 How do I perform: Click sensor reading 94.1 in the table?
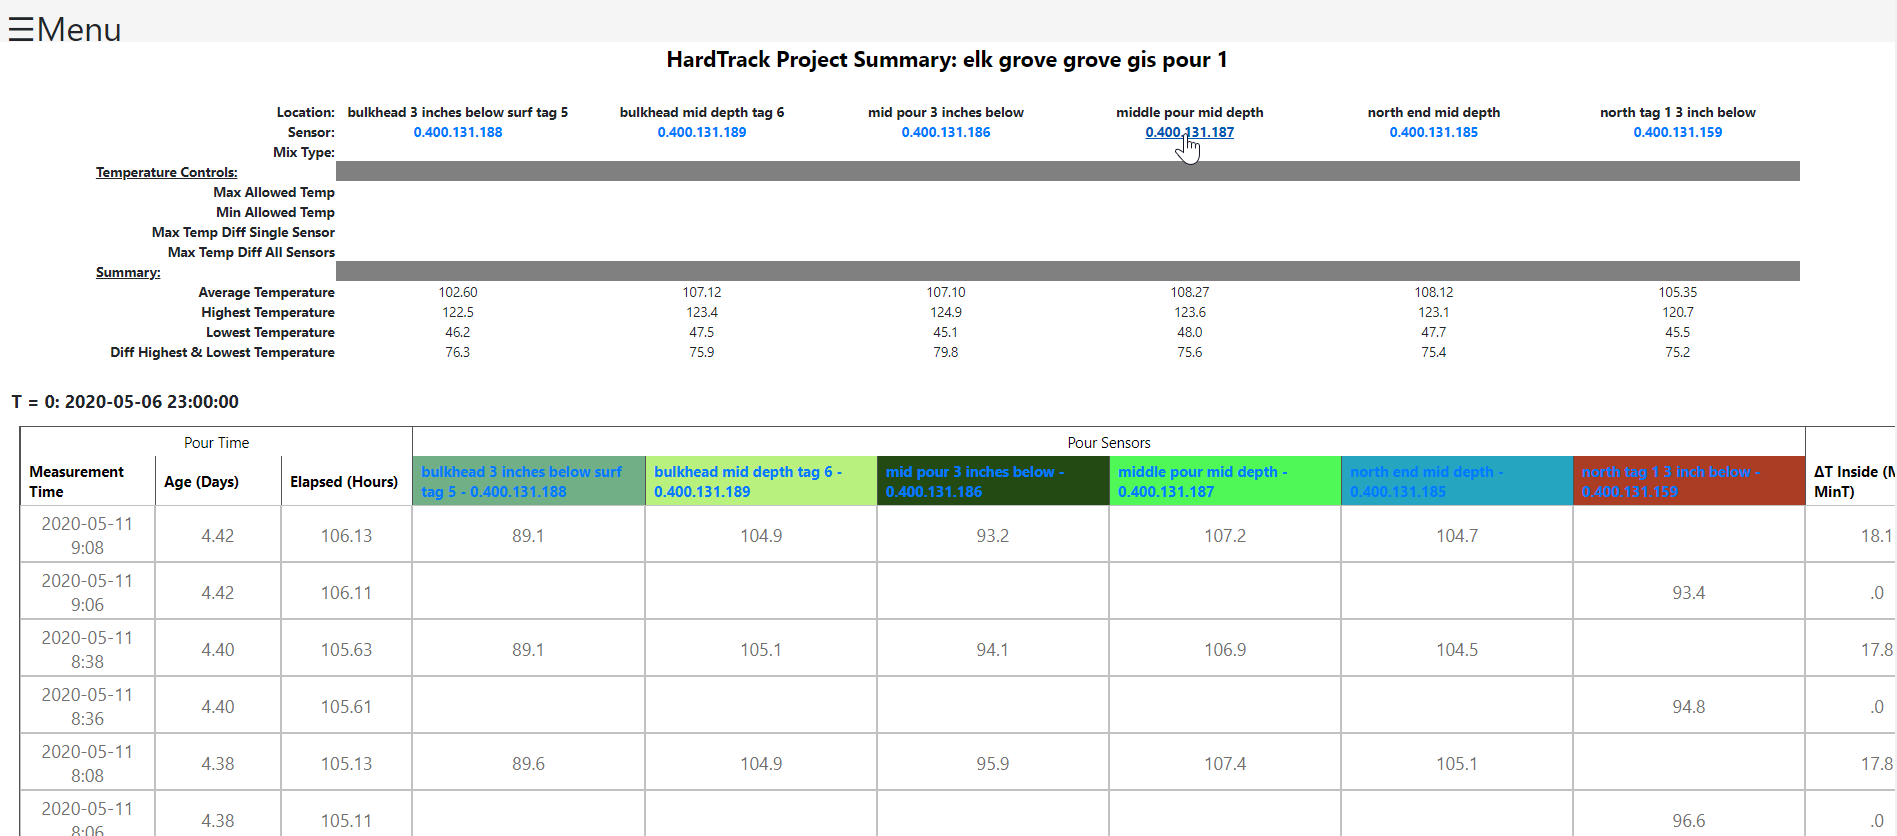coord(993,650)
